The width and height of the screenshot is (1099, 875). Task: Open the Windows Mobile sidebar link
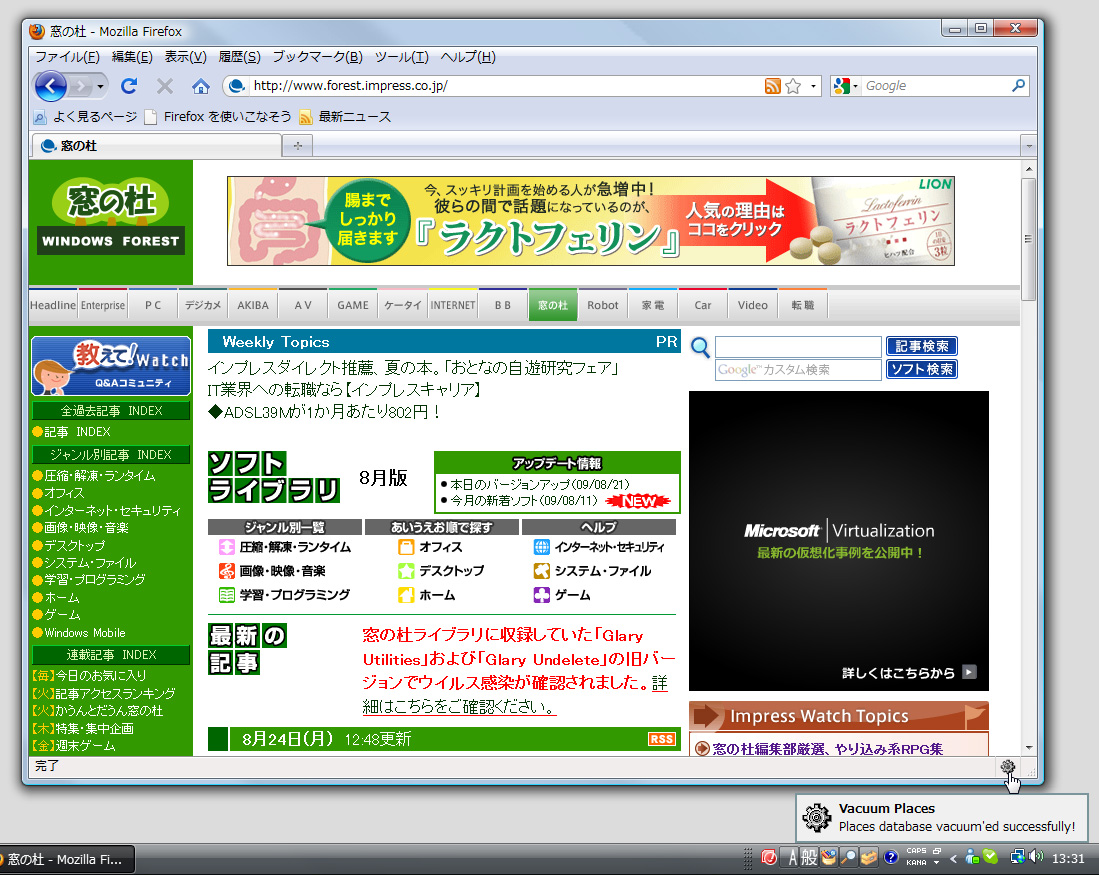85,632
